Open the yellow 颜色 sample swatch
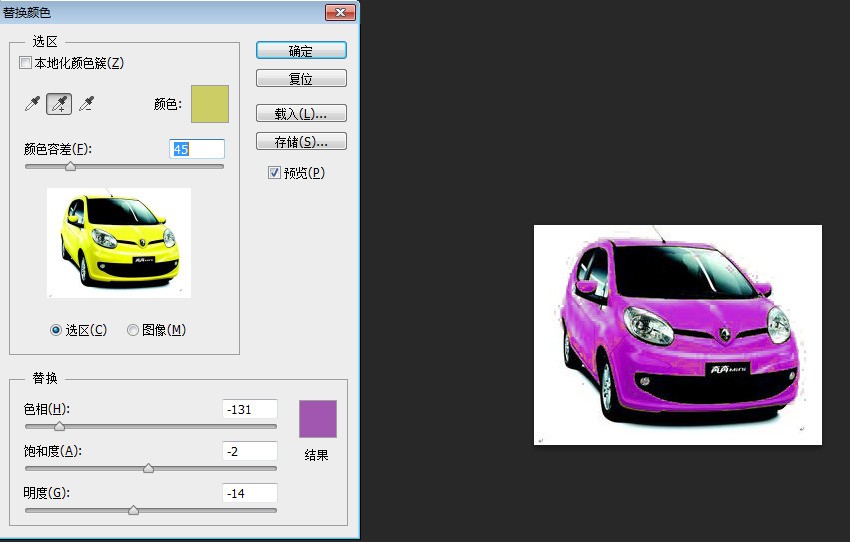 [210, 104]
